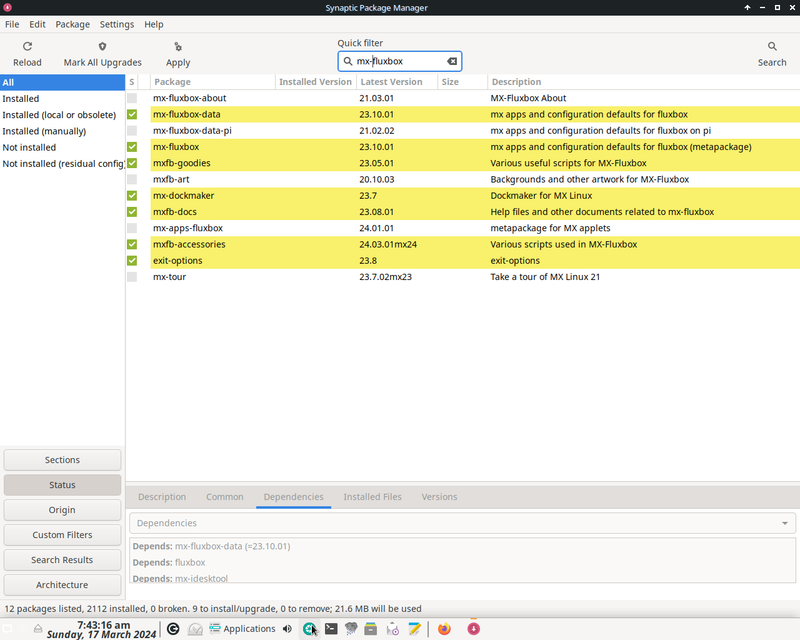Open the Help menu
800x640 pixels.
(154, 24)
